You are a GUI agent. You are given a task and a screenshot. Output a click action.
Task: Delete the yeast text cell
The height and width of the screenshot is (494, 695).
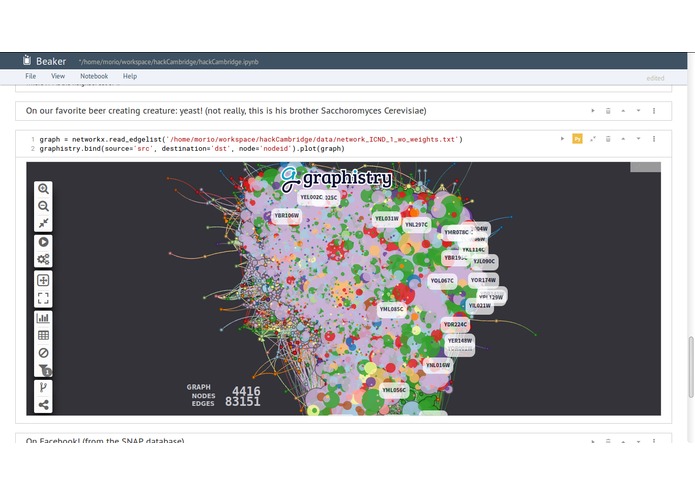[608, 111]
